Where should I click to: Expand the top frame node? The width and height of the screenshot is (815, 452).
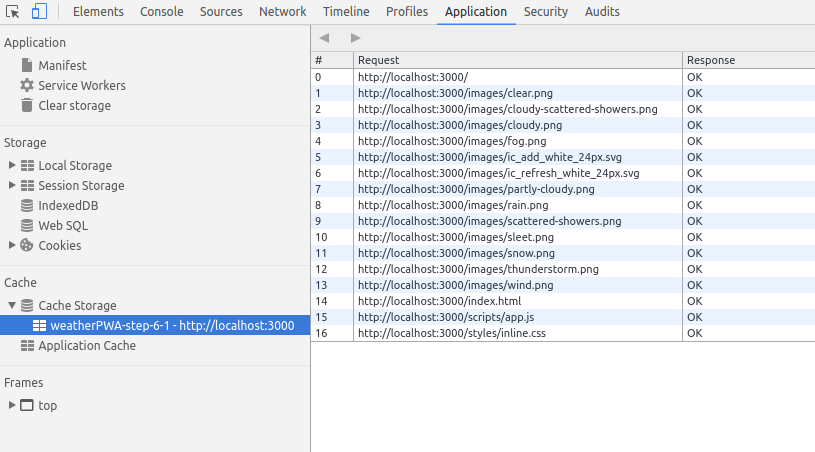point(11,405)
